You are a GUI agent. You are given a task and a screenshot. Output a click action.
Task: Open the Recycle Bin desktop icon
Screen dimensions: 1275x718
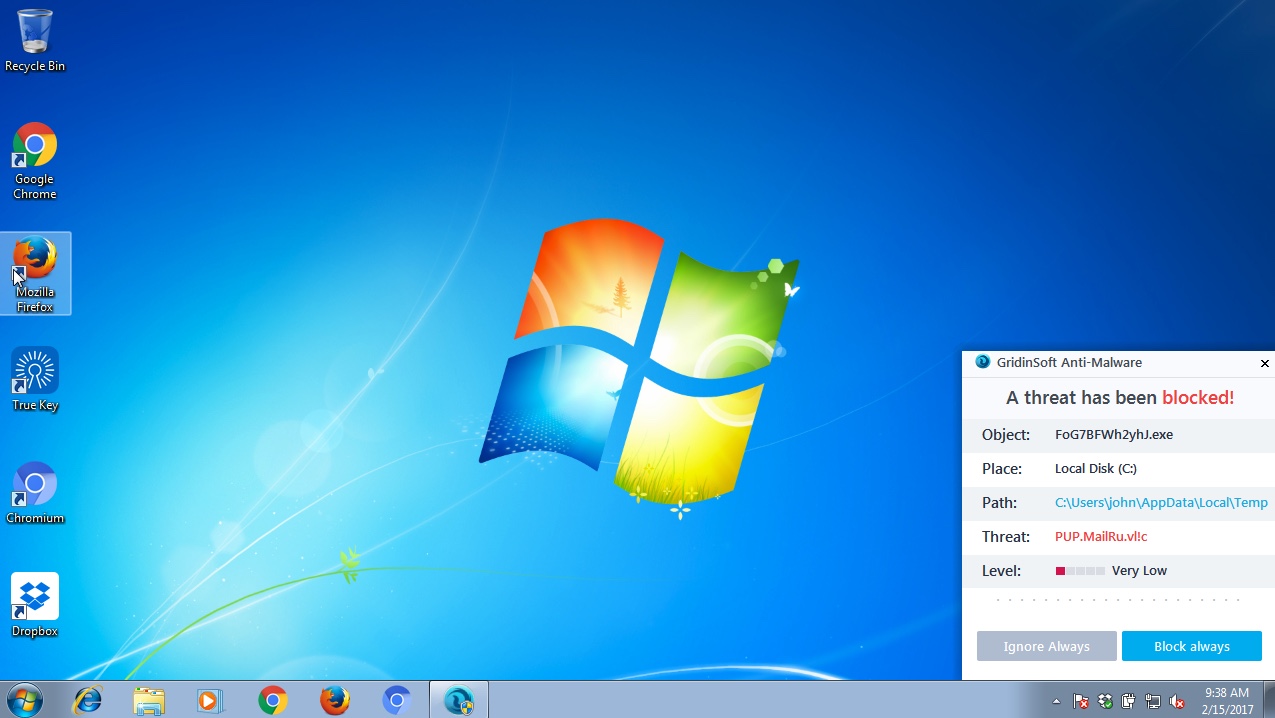coord(35,40)
